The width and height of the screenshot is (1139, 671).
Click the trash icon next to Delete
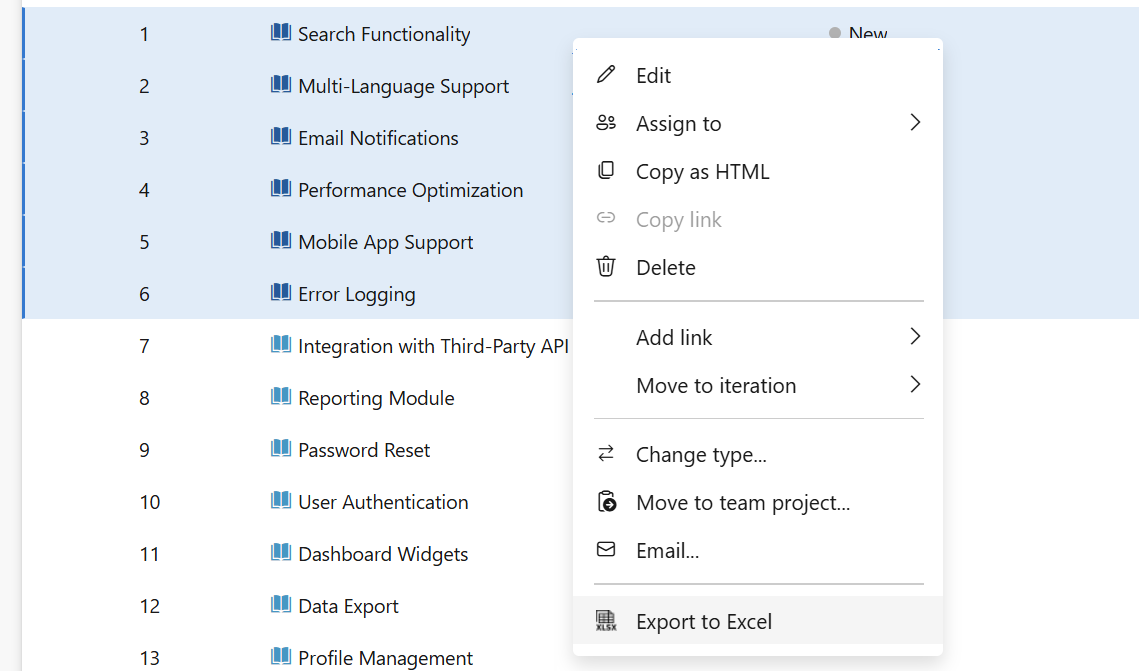(606, 266)
